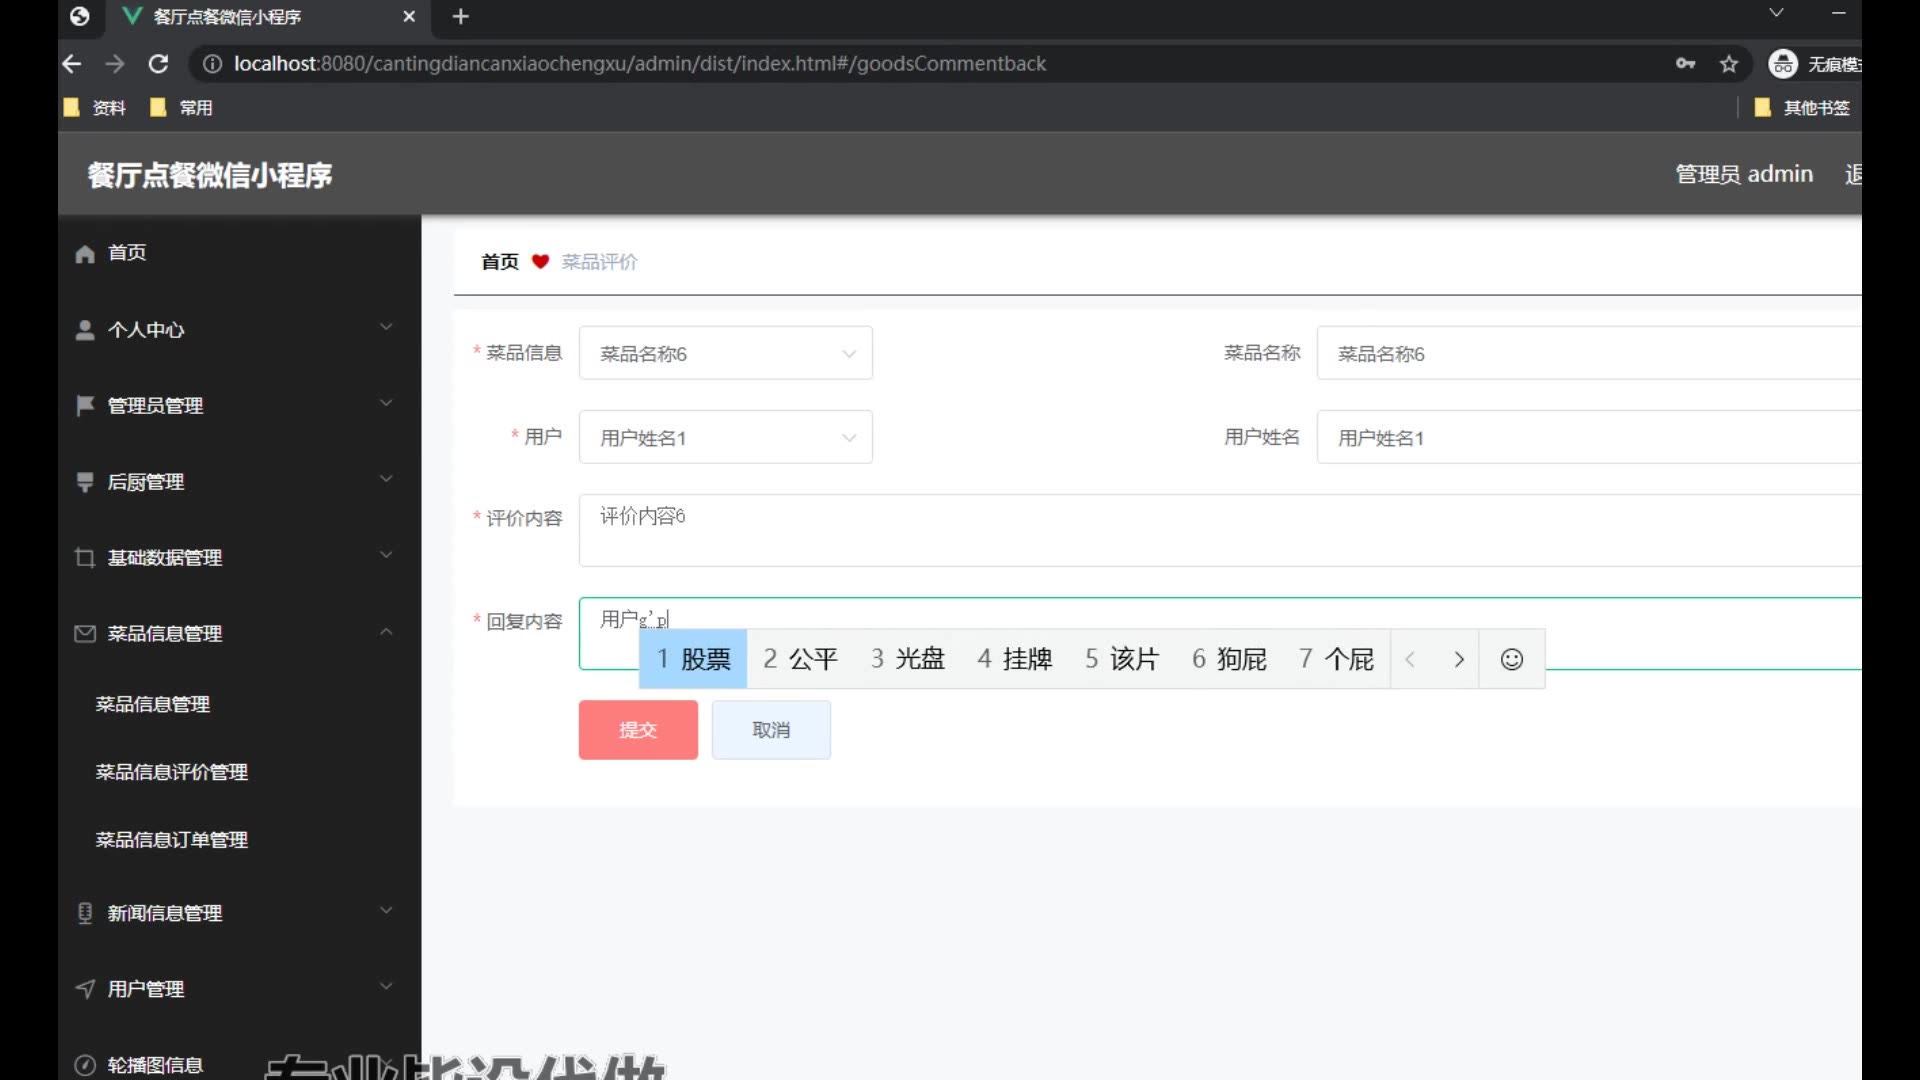Open the 用户 dropdown showing 用户姓名1
This screenshot has width=1920, height=1080.
pos(725,438)
